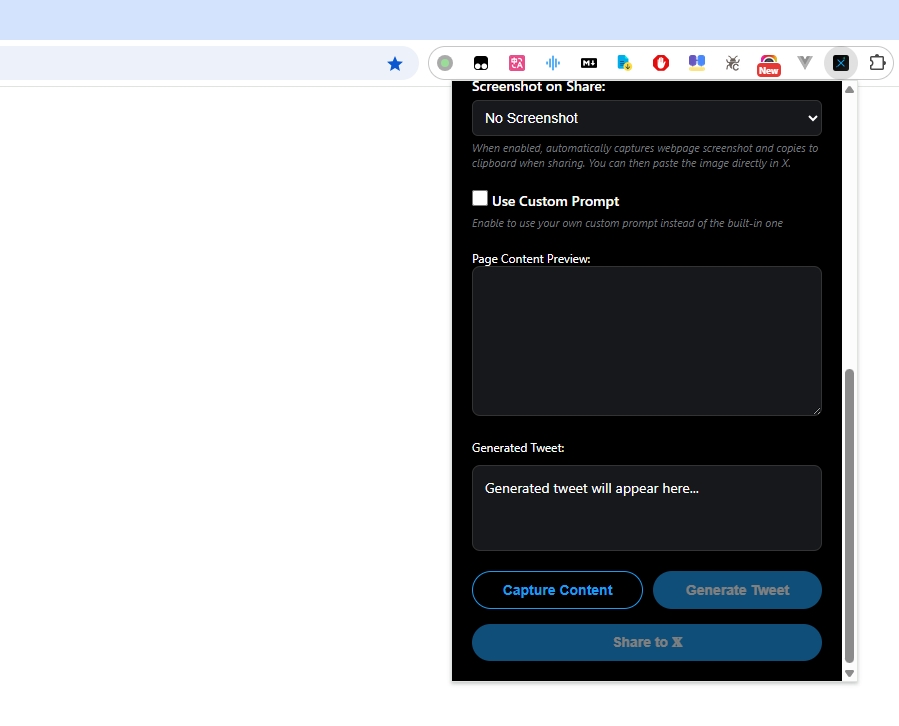Screen dimensions: 899x726
Task: Click the popup scrollbar down arrow
Action: [849, 672]
